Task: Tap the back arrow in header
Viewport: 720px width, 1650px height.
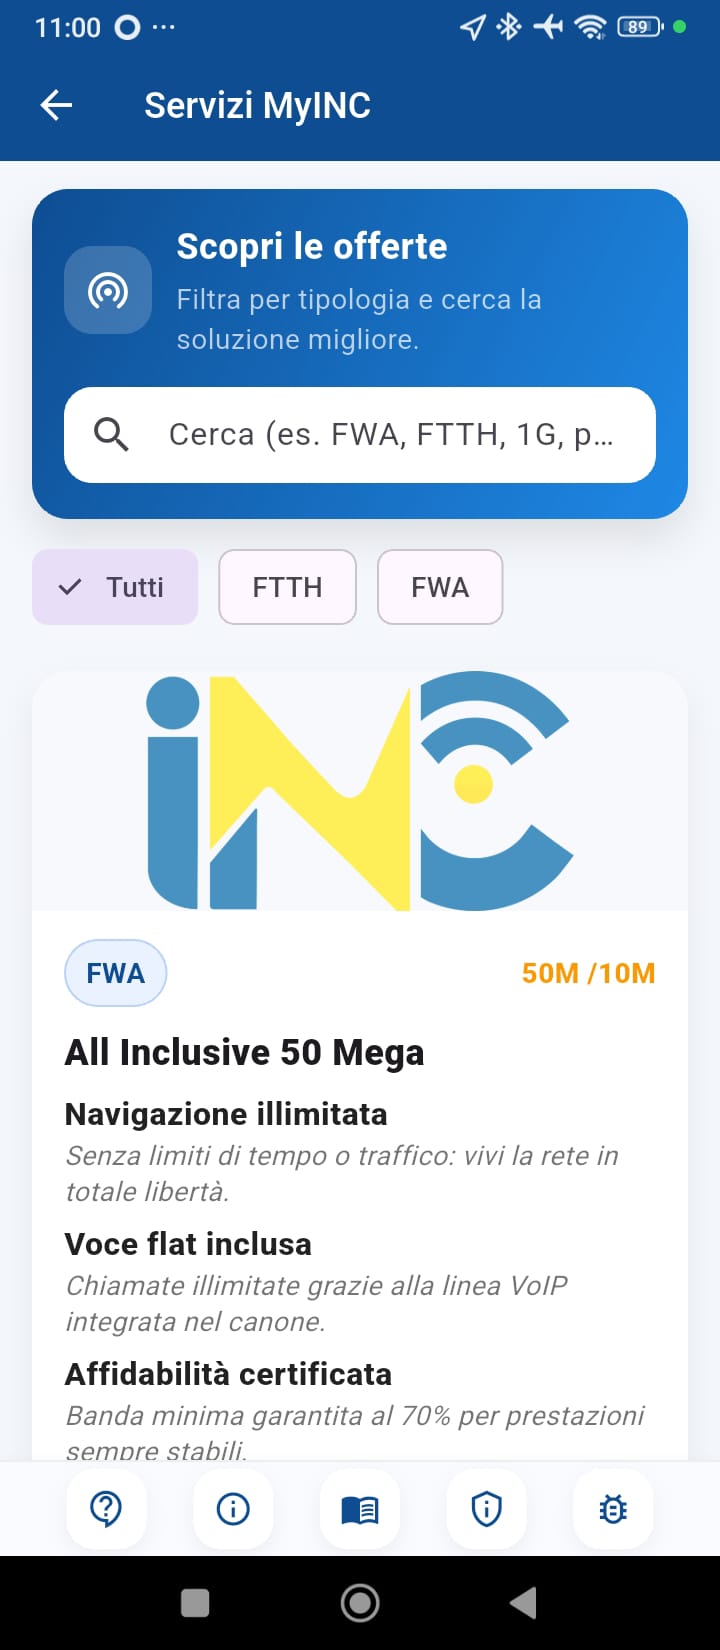Action: coord(56,105)
